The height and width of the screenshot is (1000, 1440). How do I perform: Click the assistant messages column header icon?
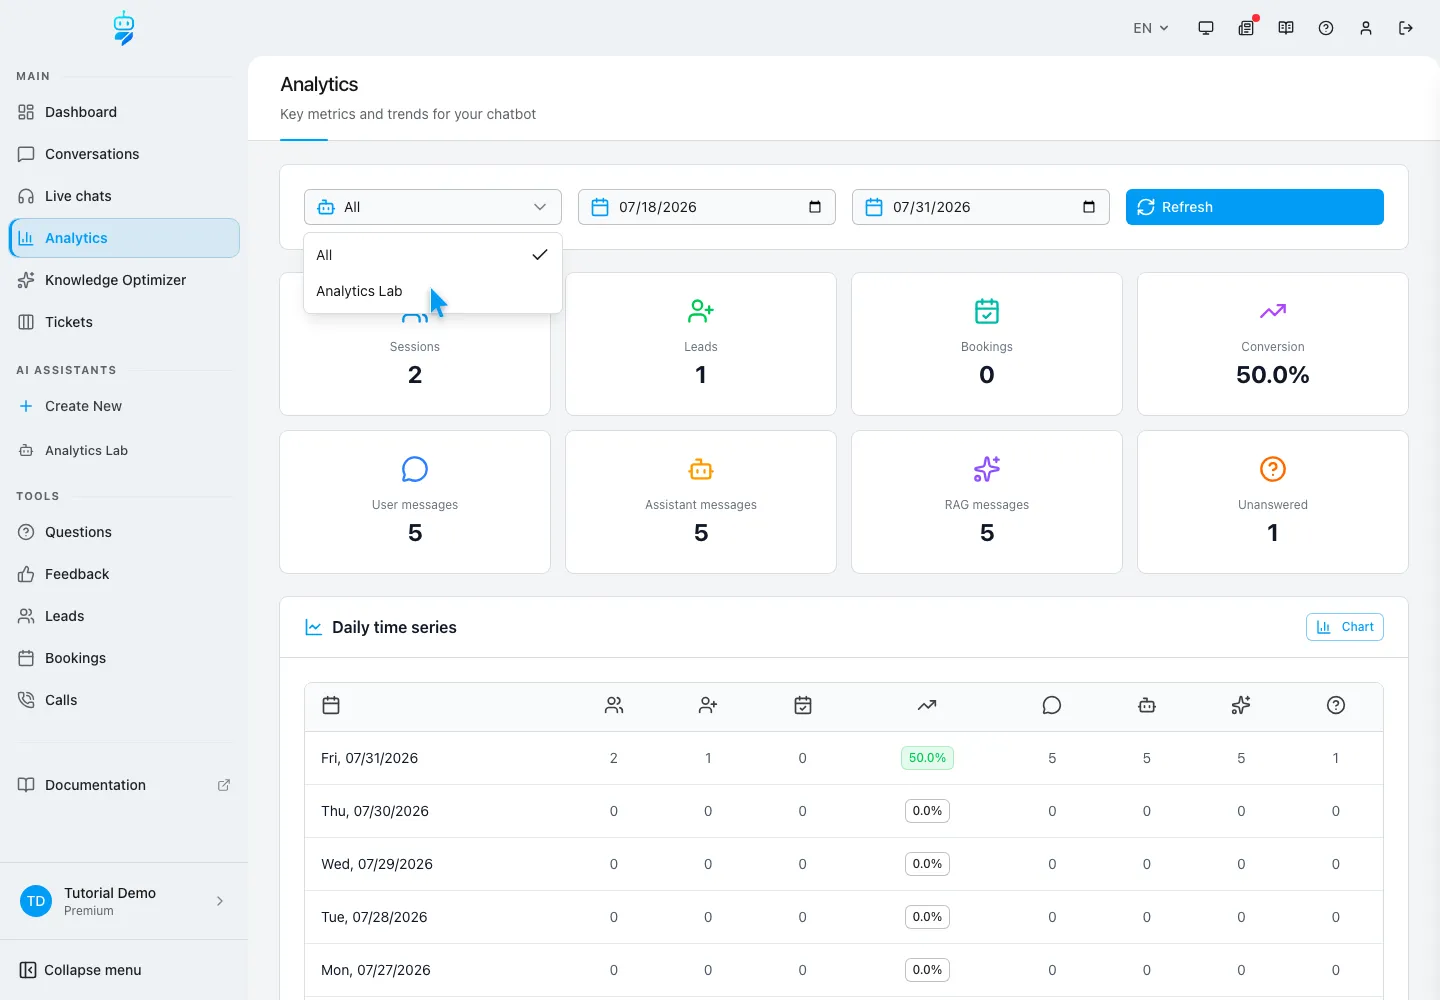[x=1147, y=705]
